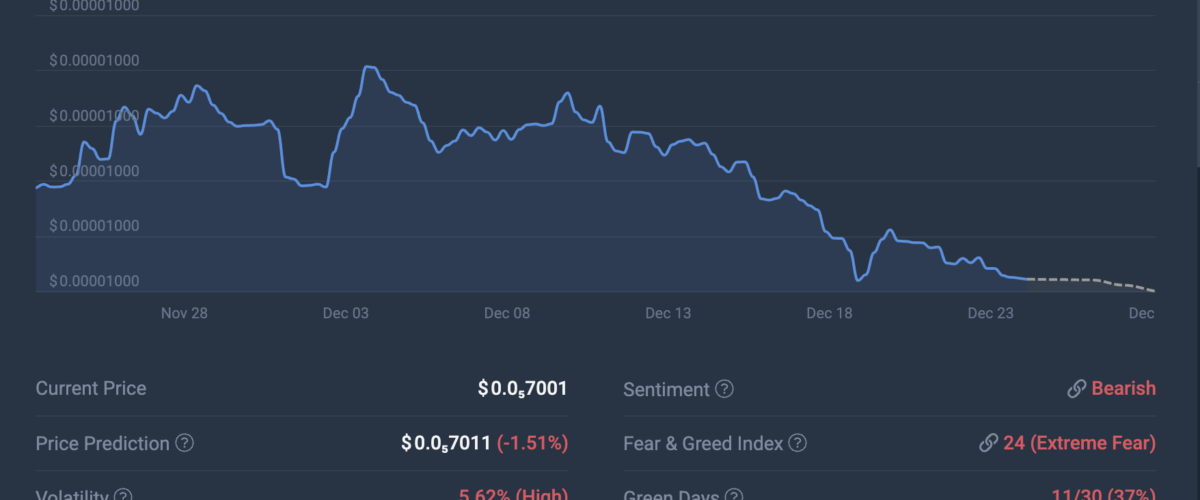Screen dimensions: 1200x500
Task: Click the help icon beside Price Prediction
Action: (184, 442)
